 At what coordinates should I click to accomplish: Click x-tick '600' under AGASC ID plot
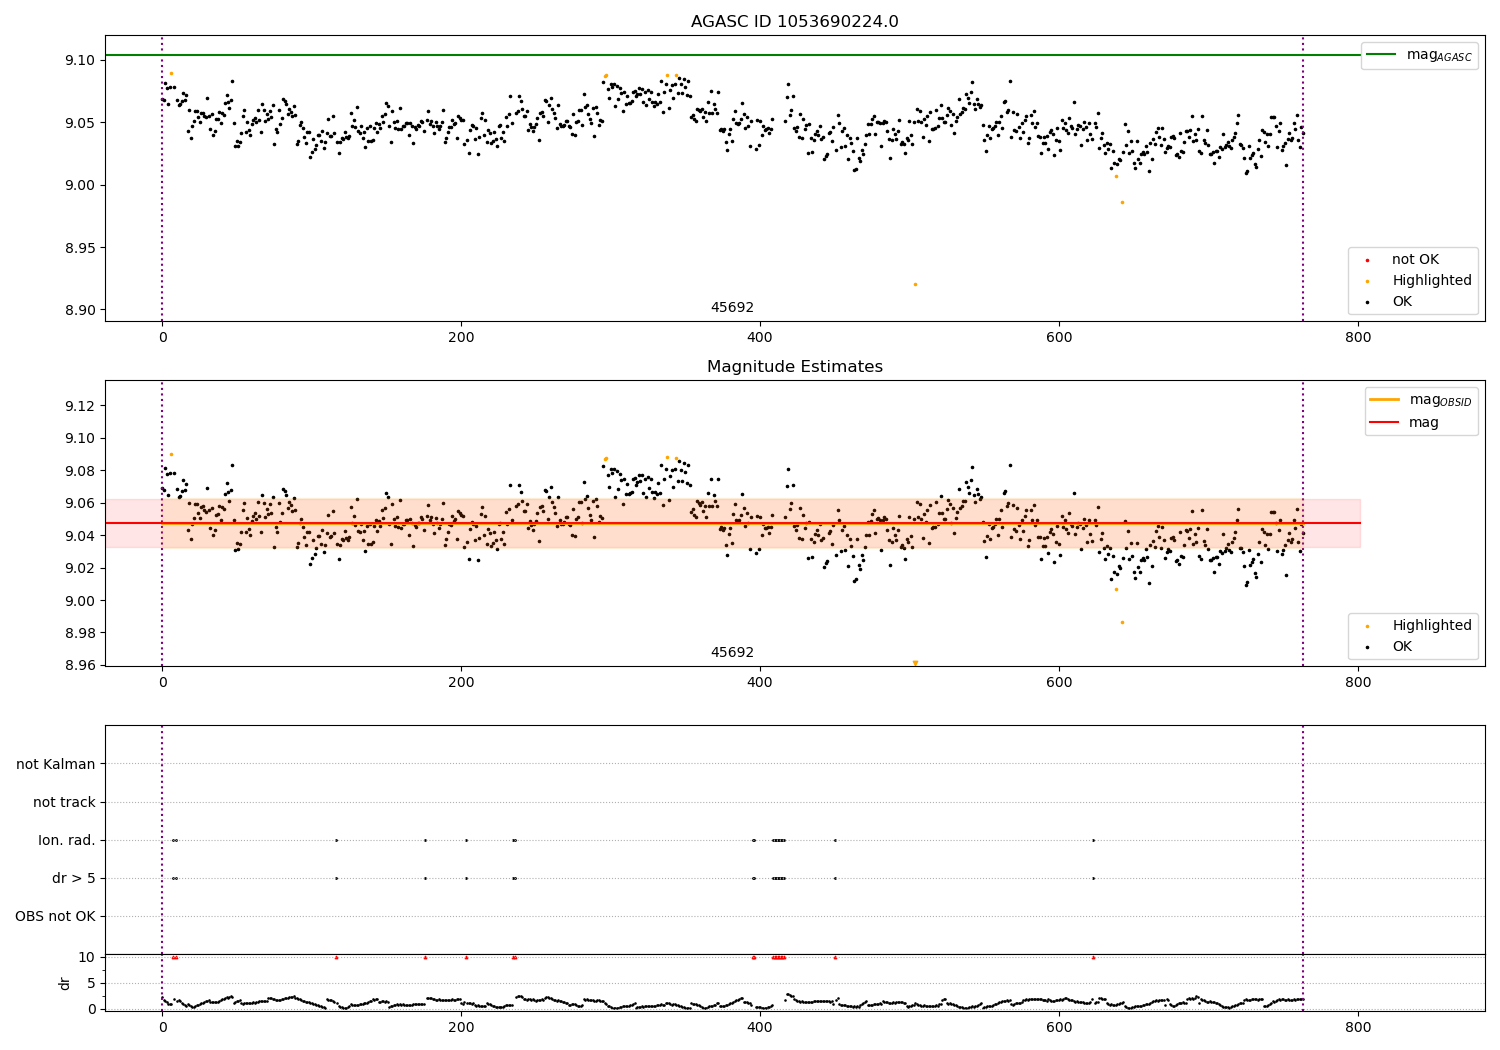pos(1059,338)
